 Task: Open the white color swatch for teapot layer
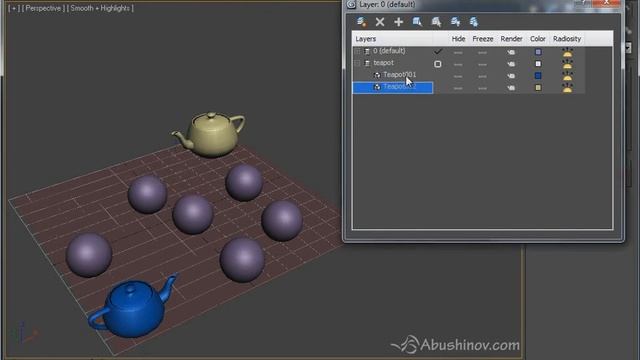[538, 64]
